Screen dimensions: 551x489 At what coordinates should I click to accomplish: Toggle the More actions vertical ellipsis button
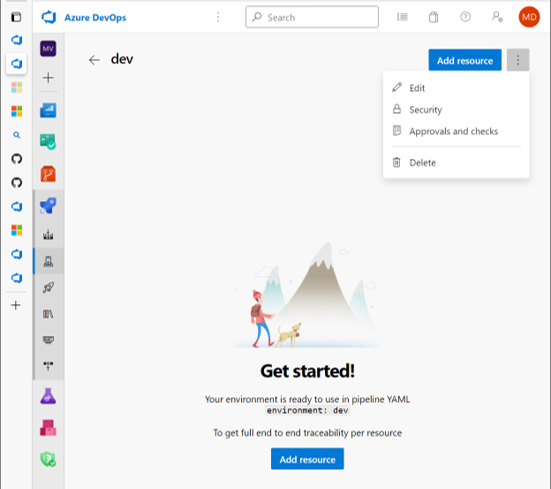click(518, 60)
